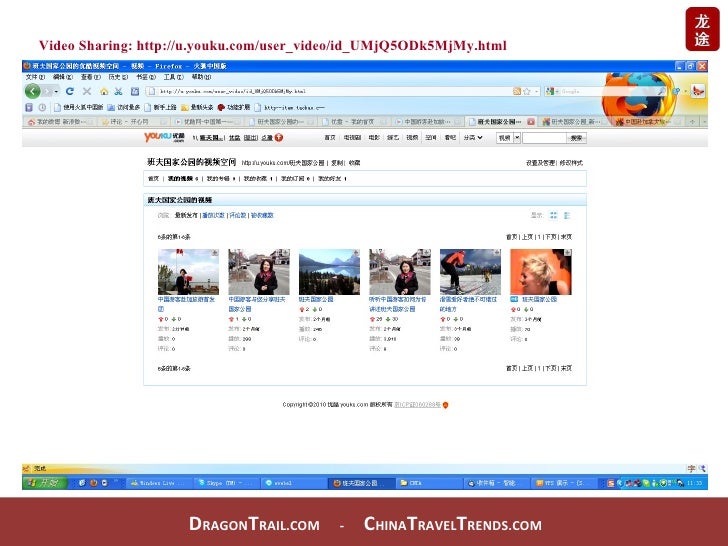Click the magnifier in the Google search box
This screenshot has height=546, width=728.
661,91
